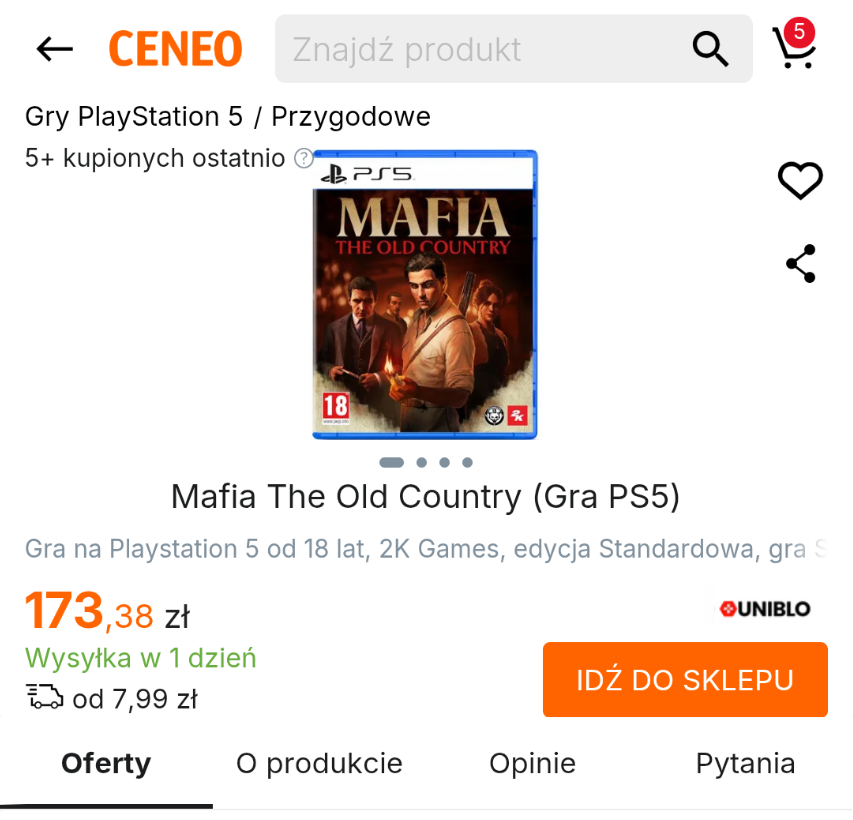The image size is (853, 820).
Task: Select the Oferty tab
Action: click(106, 763)
